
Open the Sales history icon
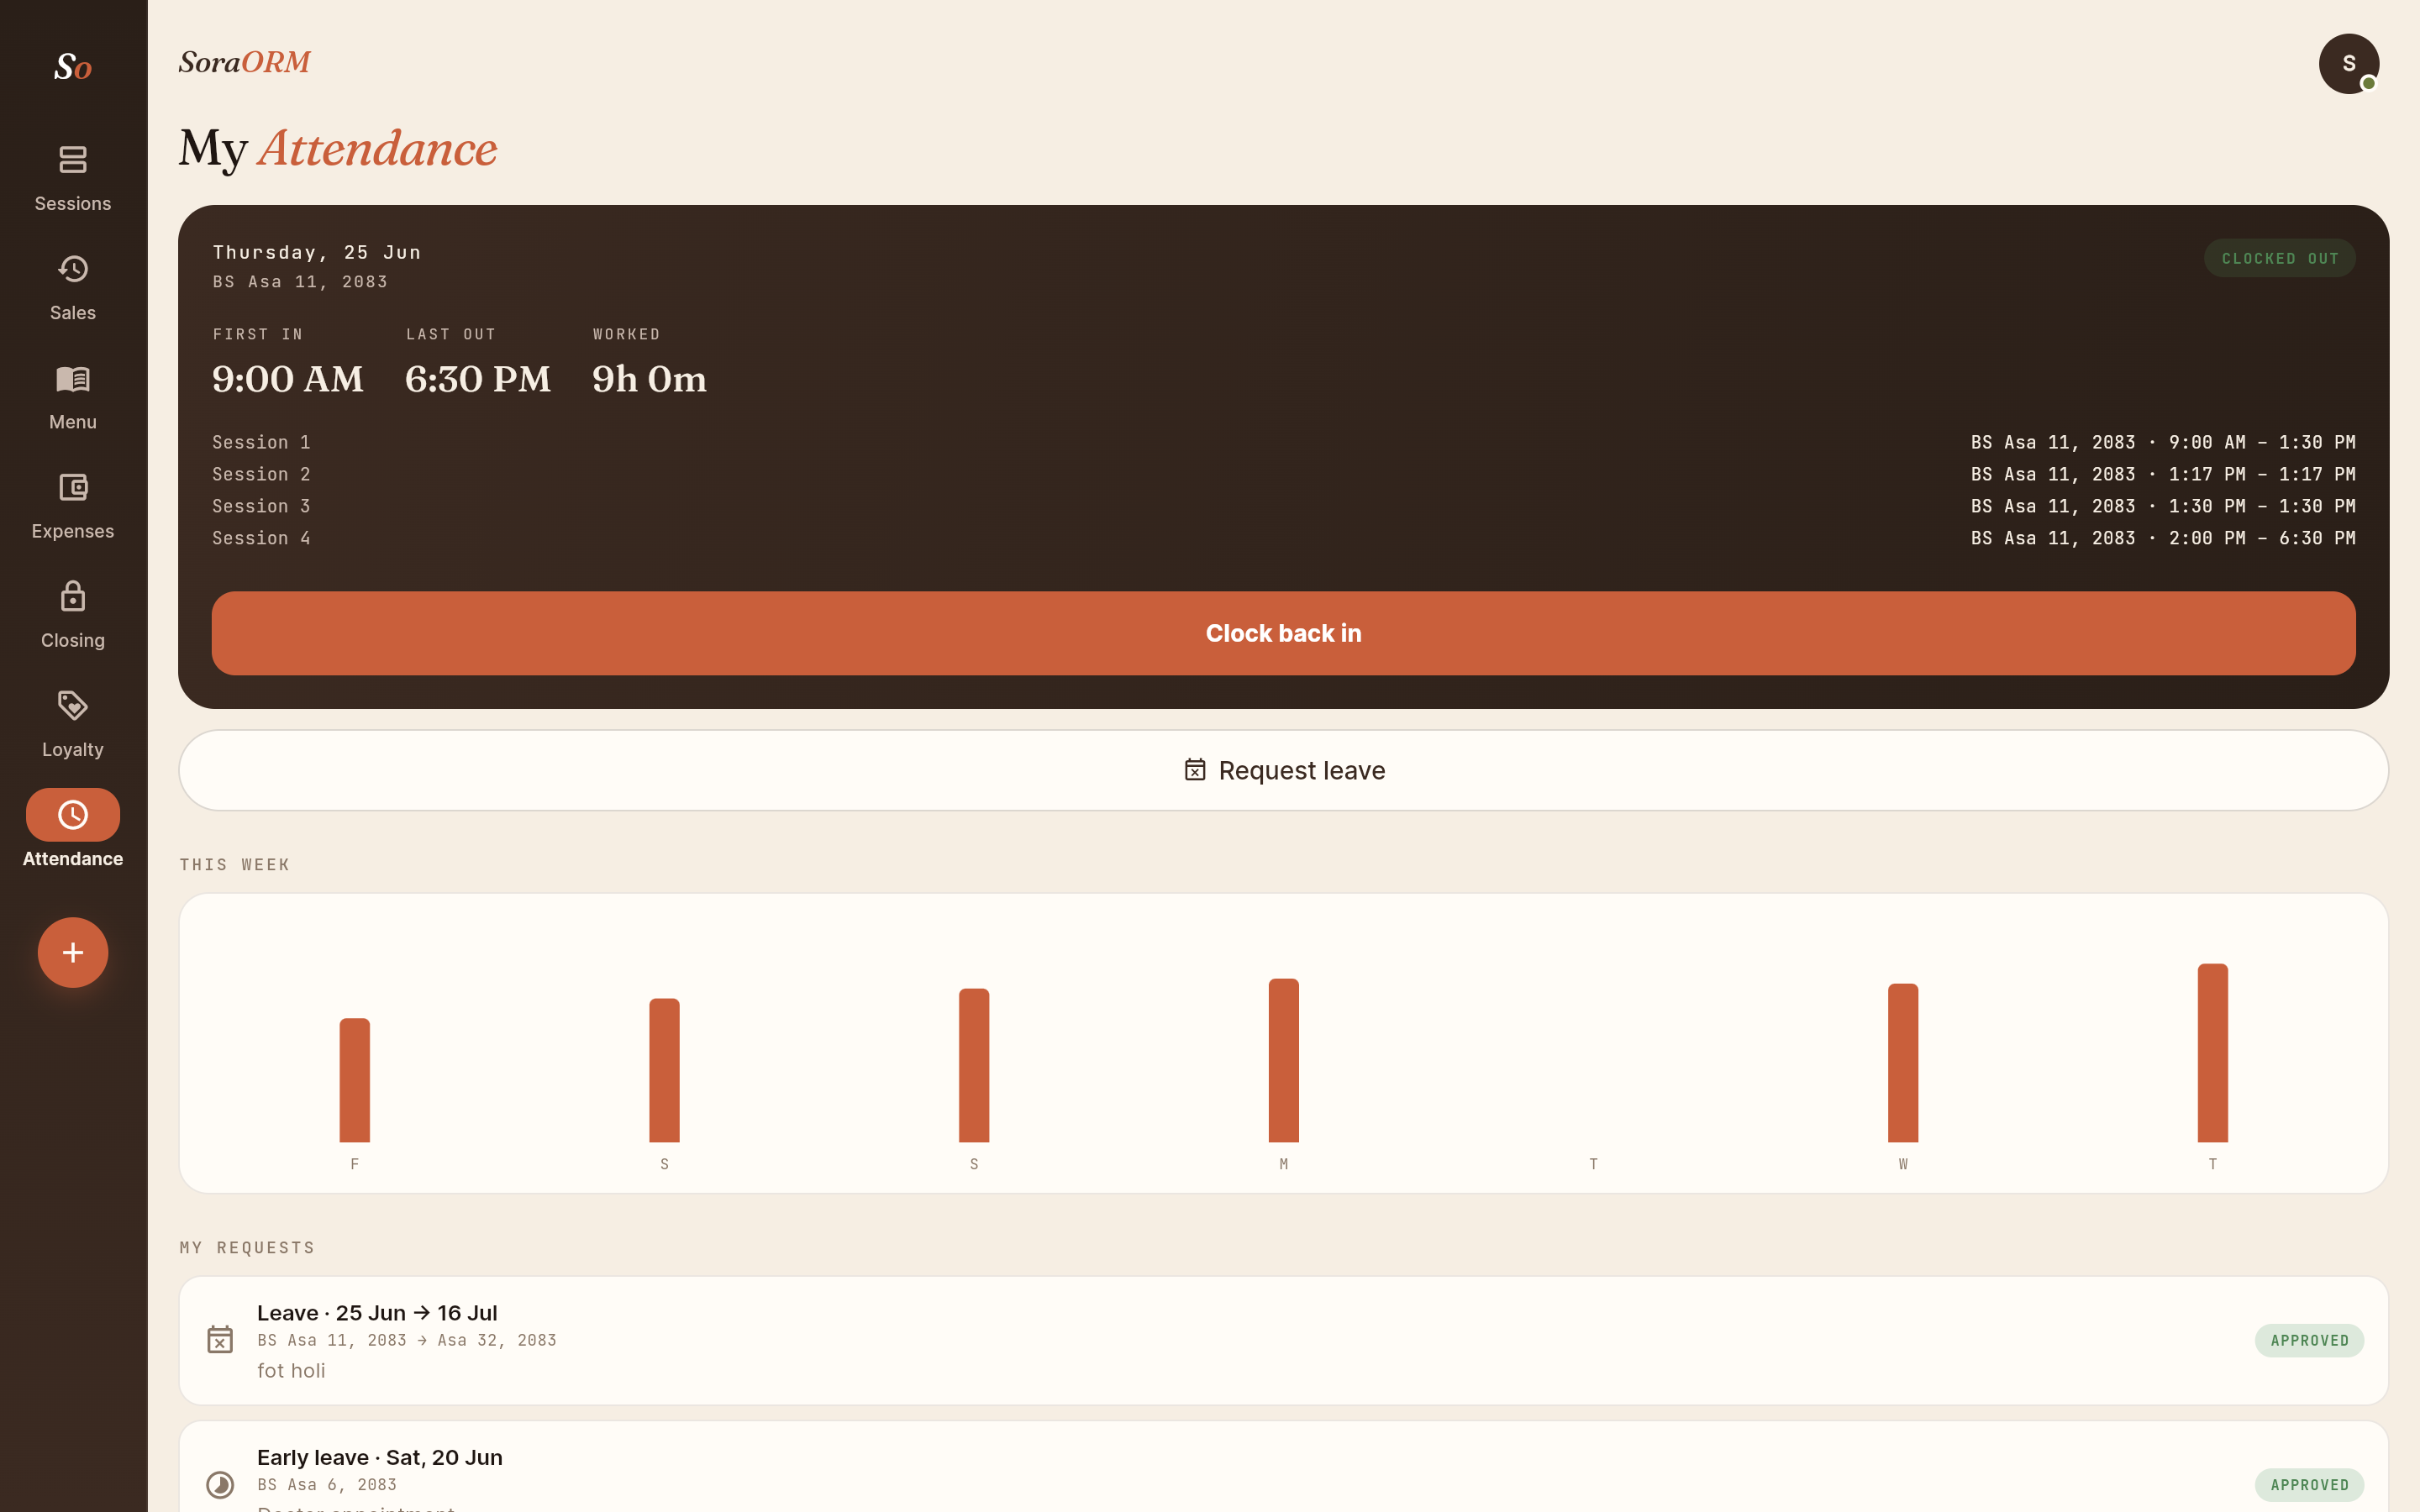pyautogui.click(x=73, y=269)
